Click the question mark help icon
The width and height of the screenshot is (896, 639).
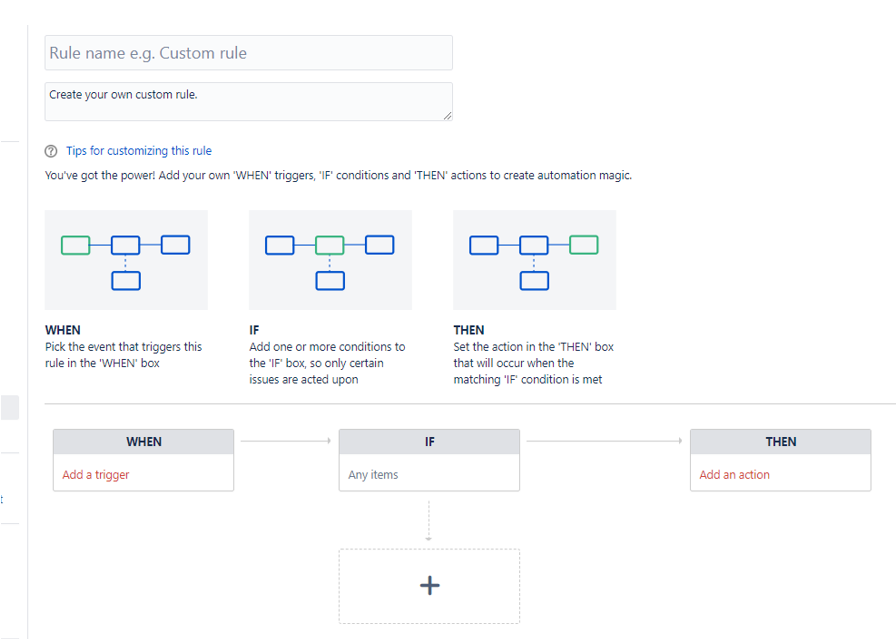(x=51, y=151)
